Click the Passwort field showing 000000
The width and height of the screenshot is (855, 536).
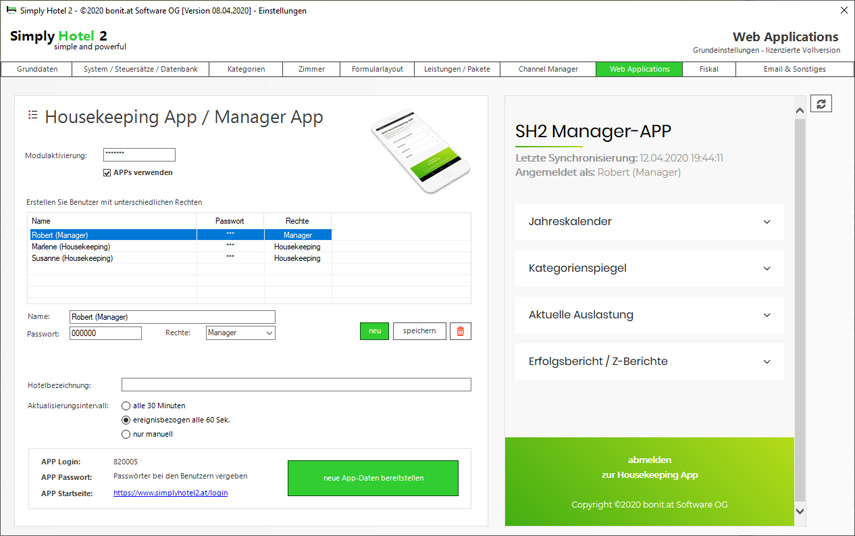(x=105, y=333)
